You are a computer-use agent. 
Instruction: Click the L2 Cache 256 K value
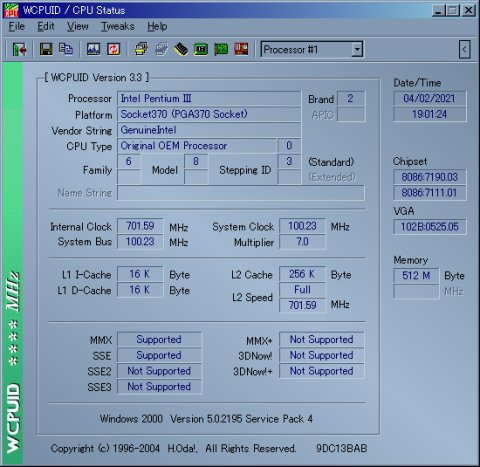pos(302,274)
